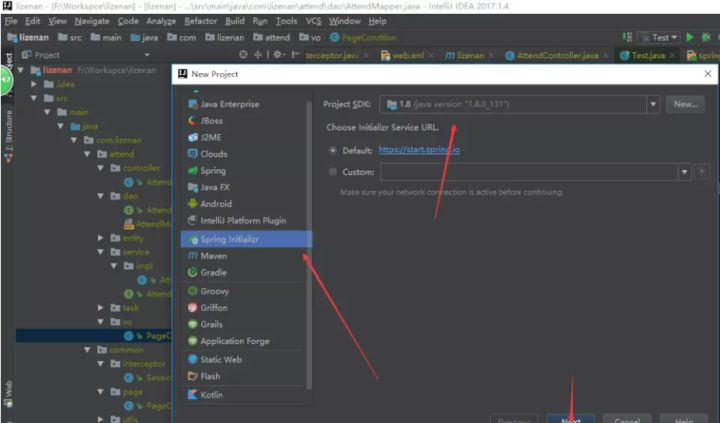Open the Project view selector dropdown
Image resolution: width=720 pixels, height=423 pixels.
click(x=146, y=55)
